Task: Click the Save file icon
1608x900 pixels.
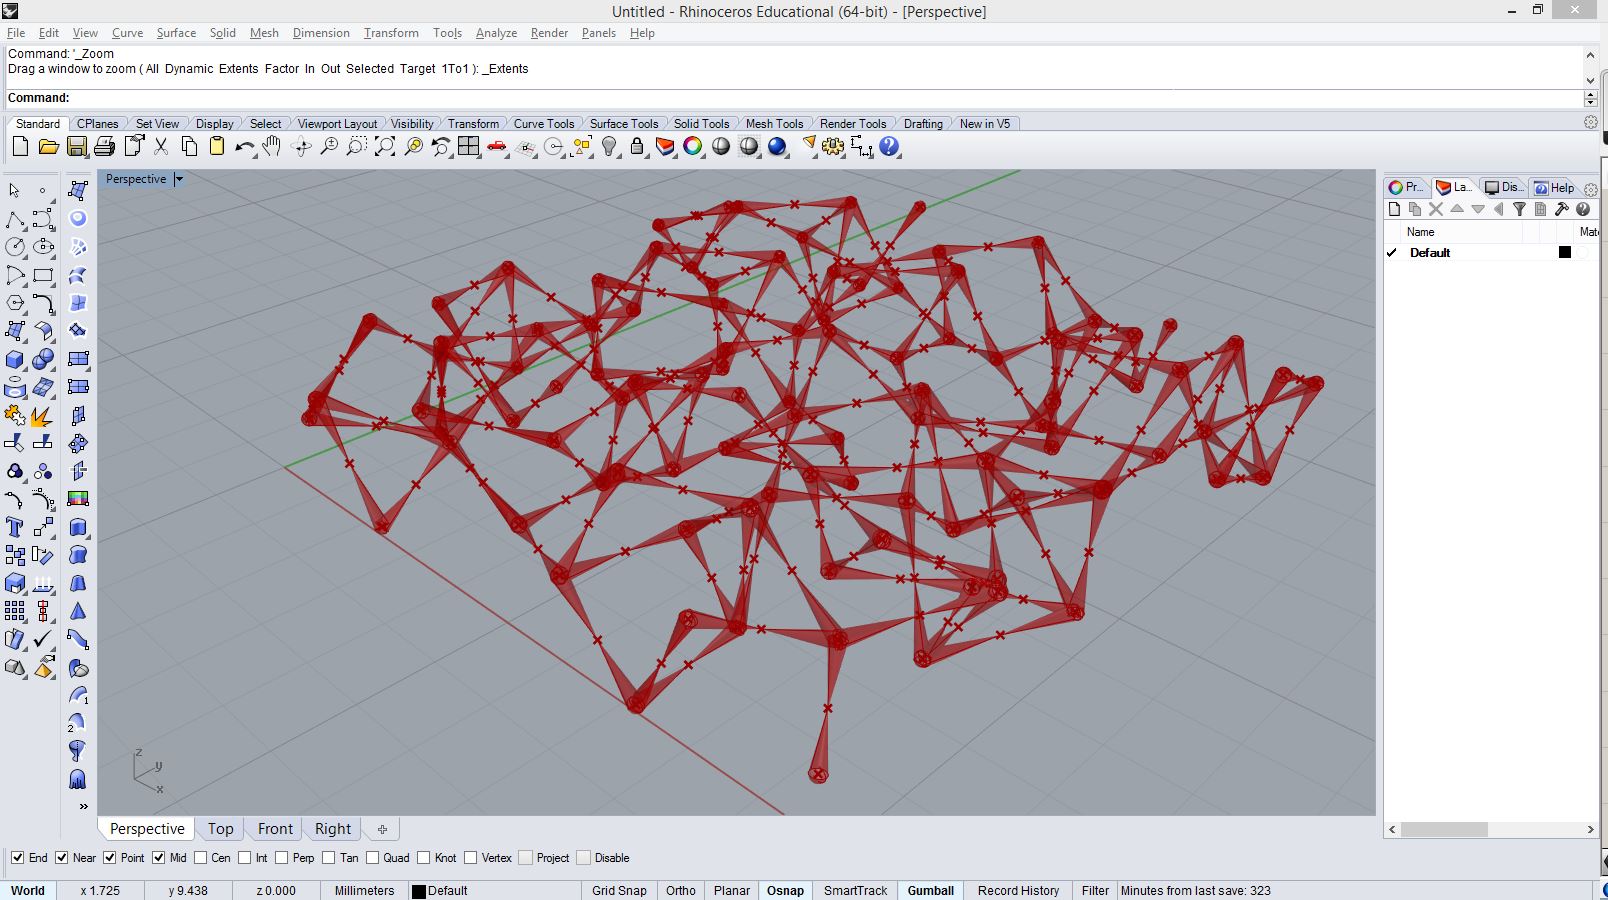Action: click(x=76, y=147)
